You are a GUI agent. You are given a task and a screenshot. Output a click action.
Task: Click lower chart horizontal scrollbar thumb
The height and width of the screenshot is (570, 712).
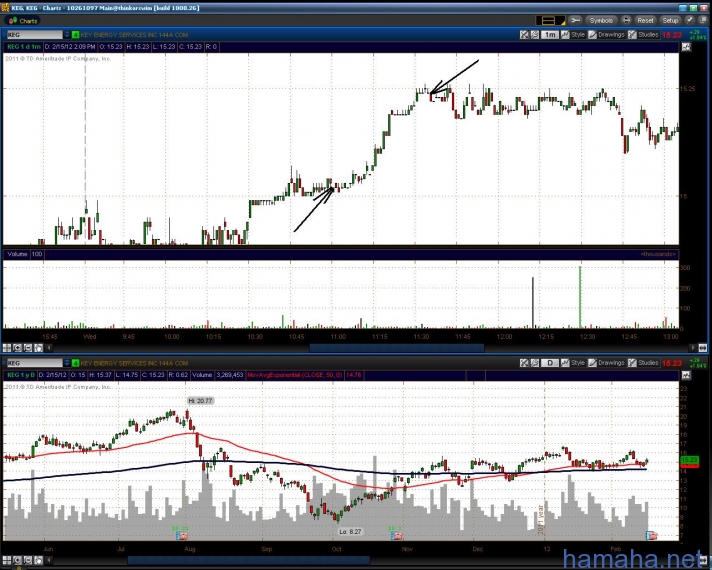point(248,560)
